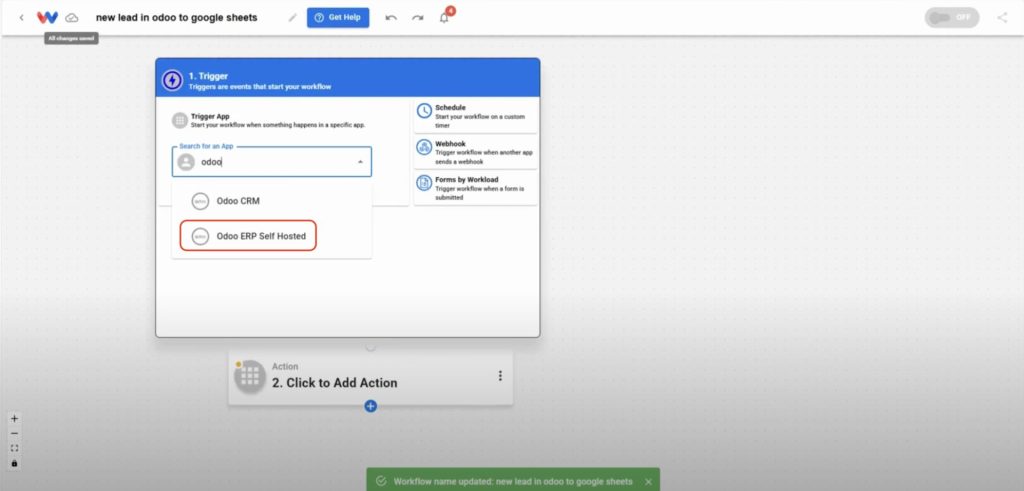Edit workflow name with pencil icon

(293, 18)
